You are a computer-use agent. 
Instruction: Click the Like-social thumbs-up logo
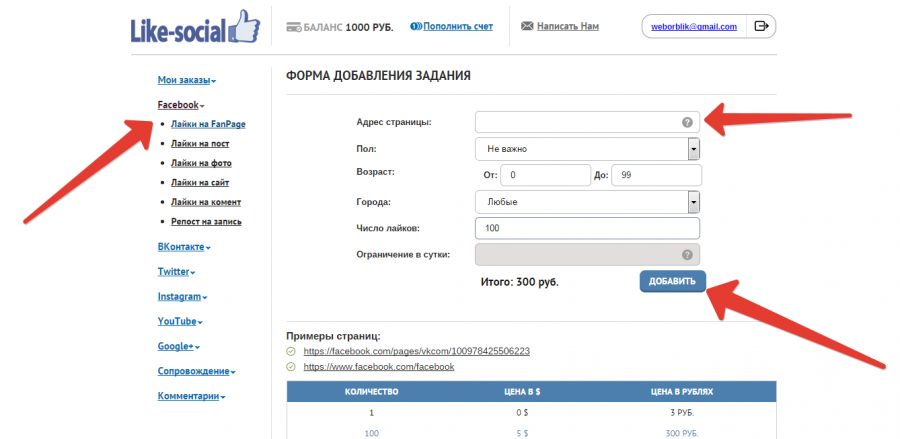[x=195, y=27]
